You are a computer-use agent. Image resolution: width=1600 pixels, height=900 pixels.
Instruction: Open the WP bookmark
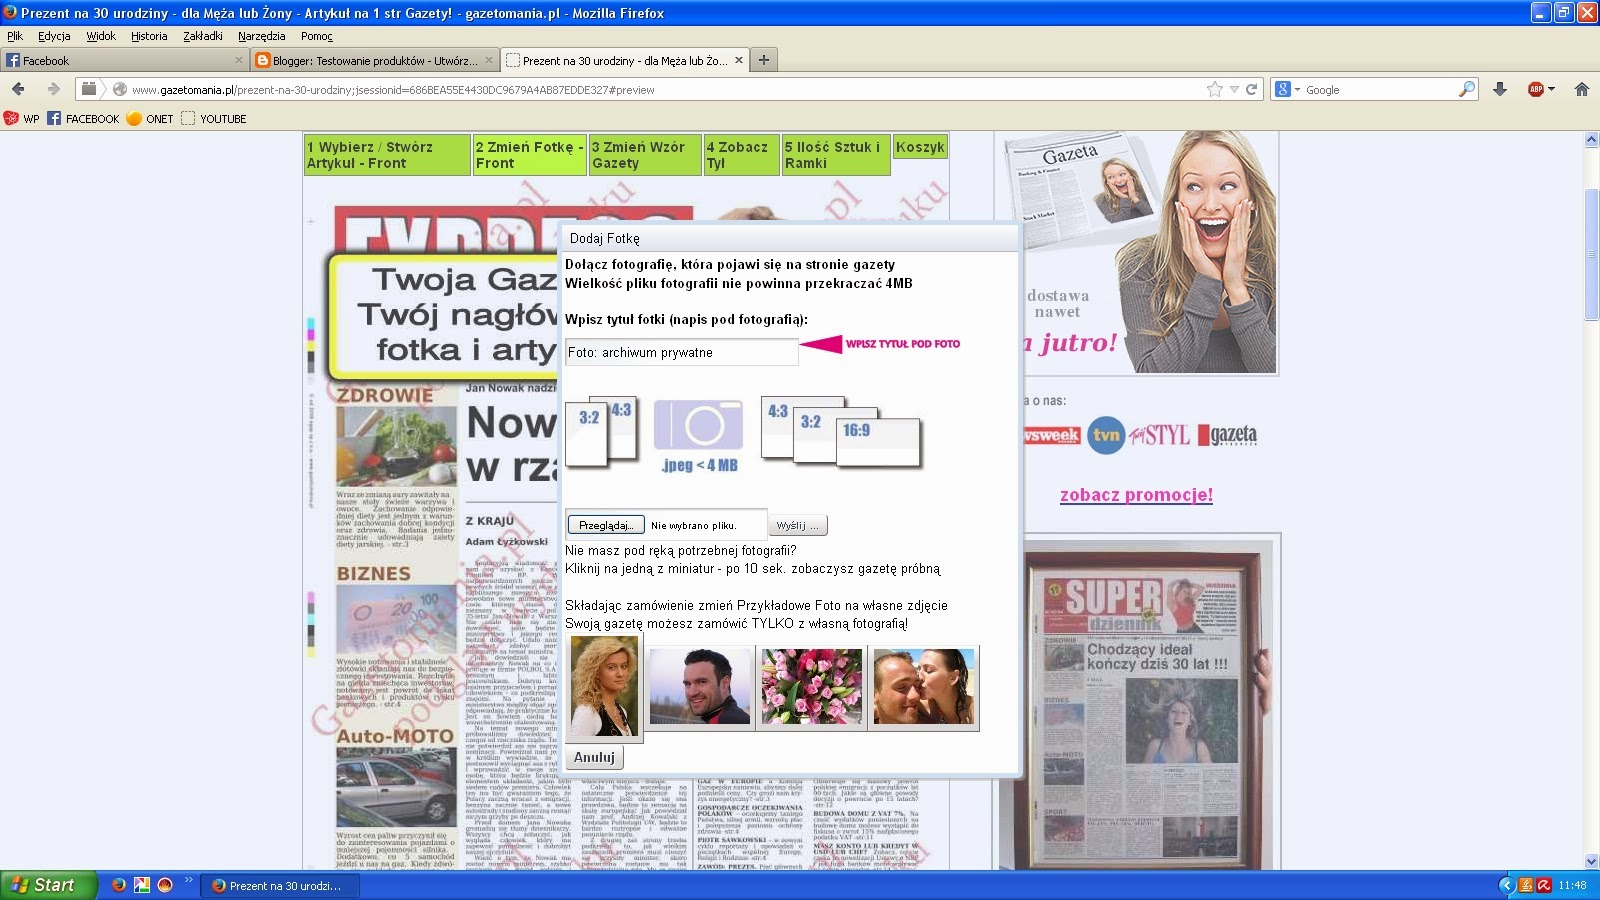22,118
